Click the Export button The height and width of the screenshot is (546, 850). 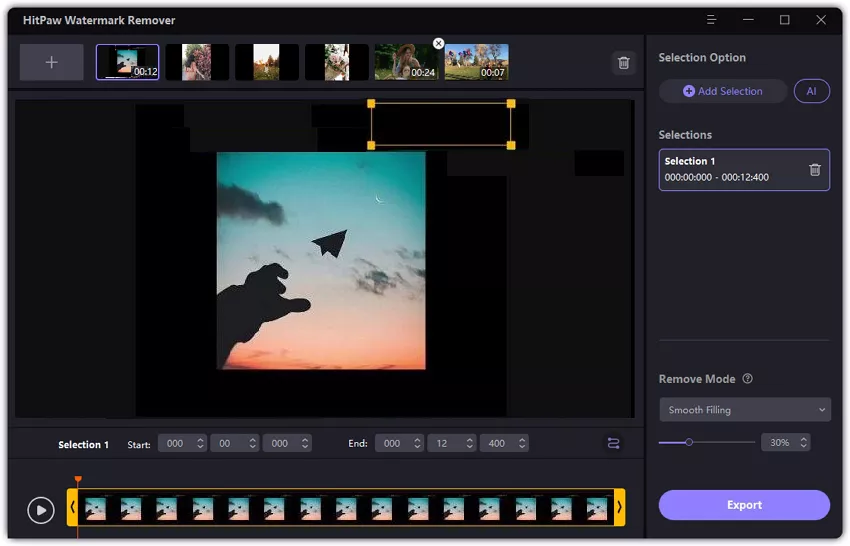(744, 505)
